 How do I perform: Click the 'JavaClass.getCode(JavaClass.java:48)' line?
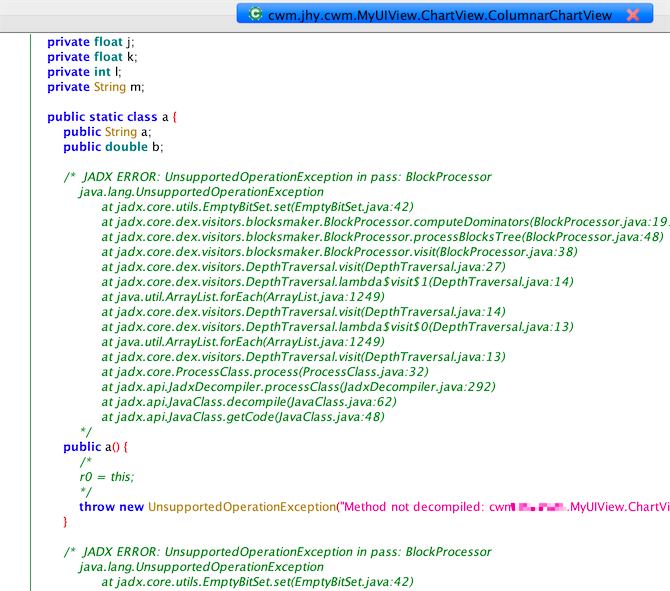tap(243, 417)
